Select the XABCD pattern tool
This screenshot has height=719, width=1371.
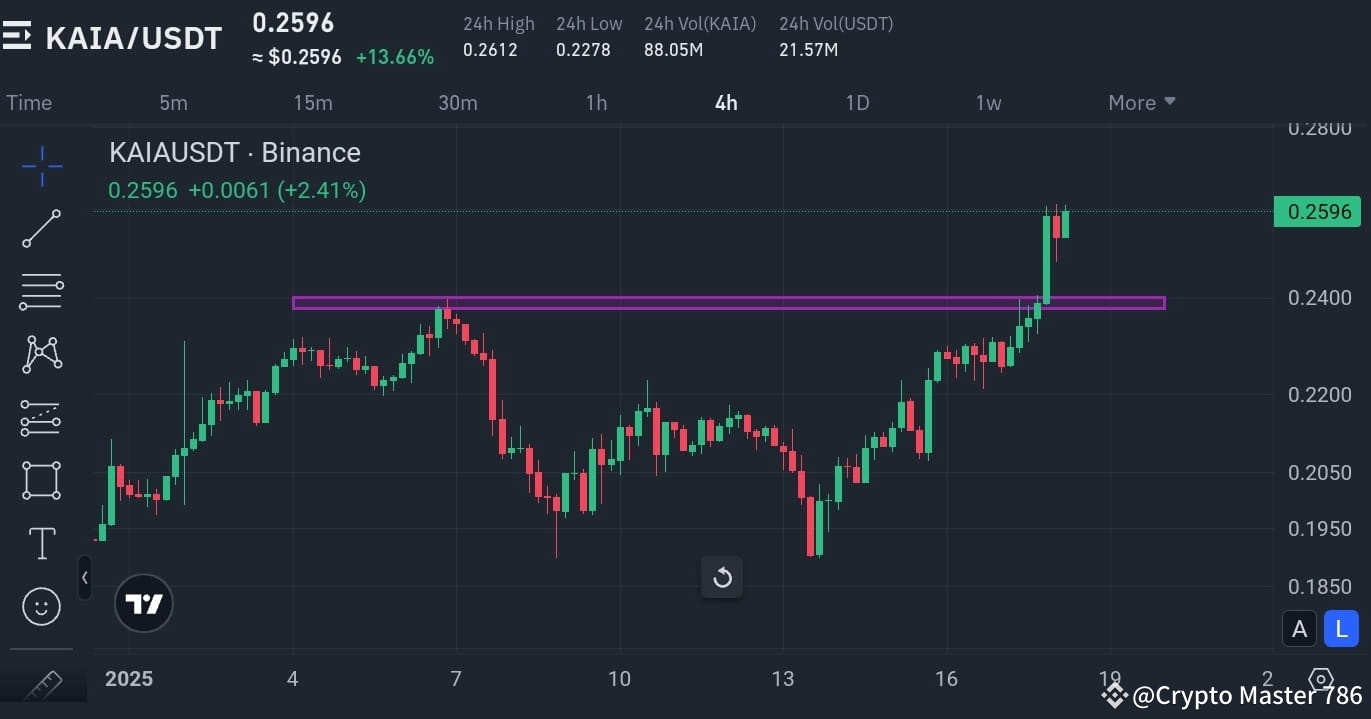click(x=41, y=354)
